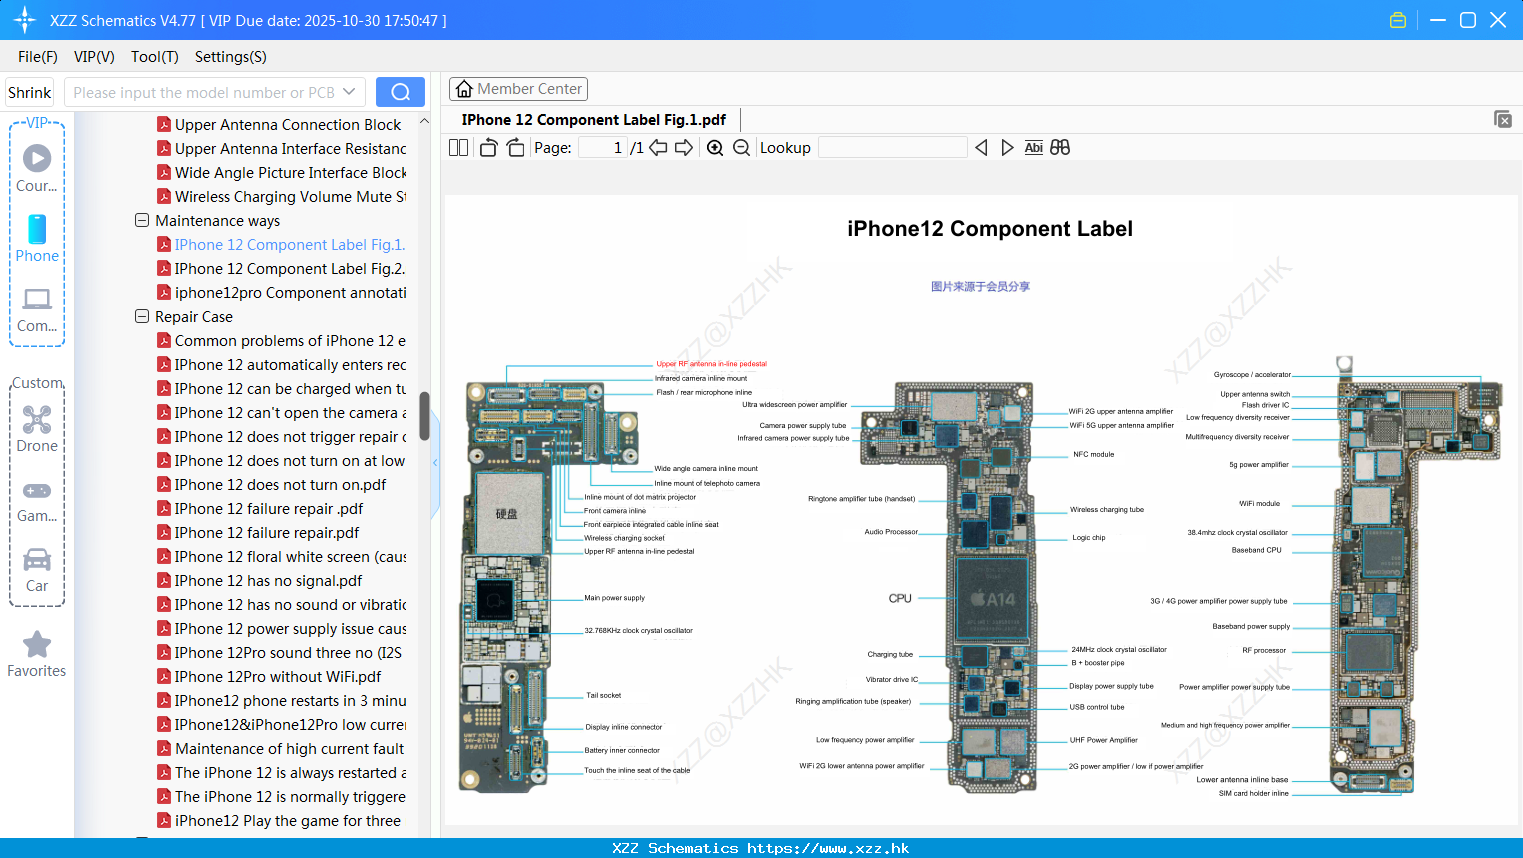
Task: Go to the next page arrow
Action: [684, 148]
